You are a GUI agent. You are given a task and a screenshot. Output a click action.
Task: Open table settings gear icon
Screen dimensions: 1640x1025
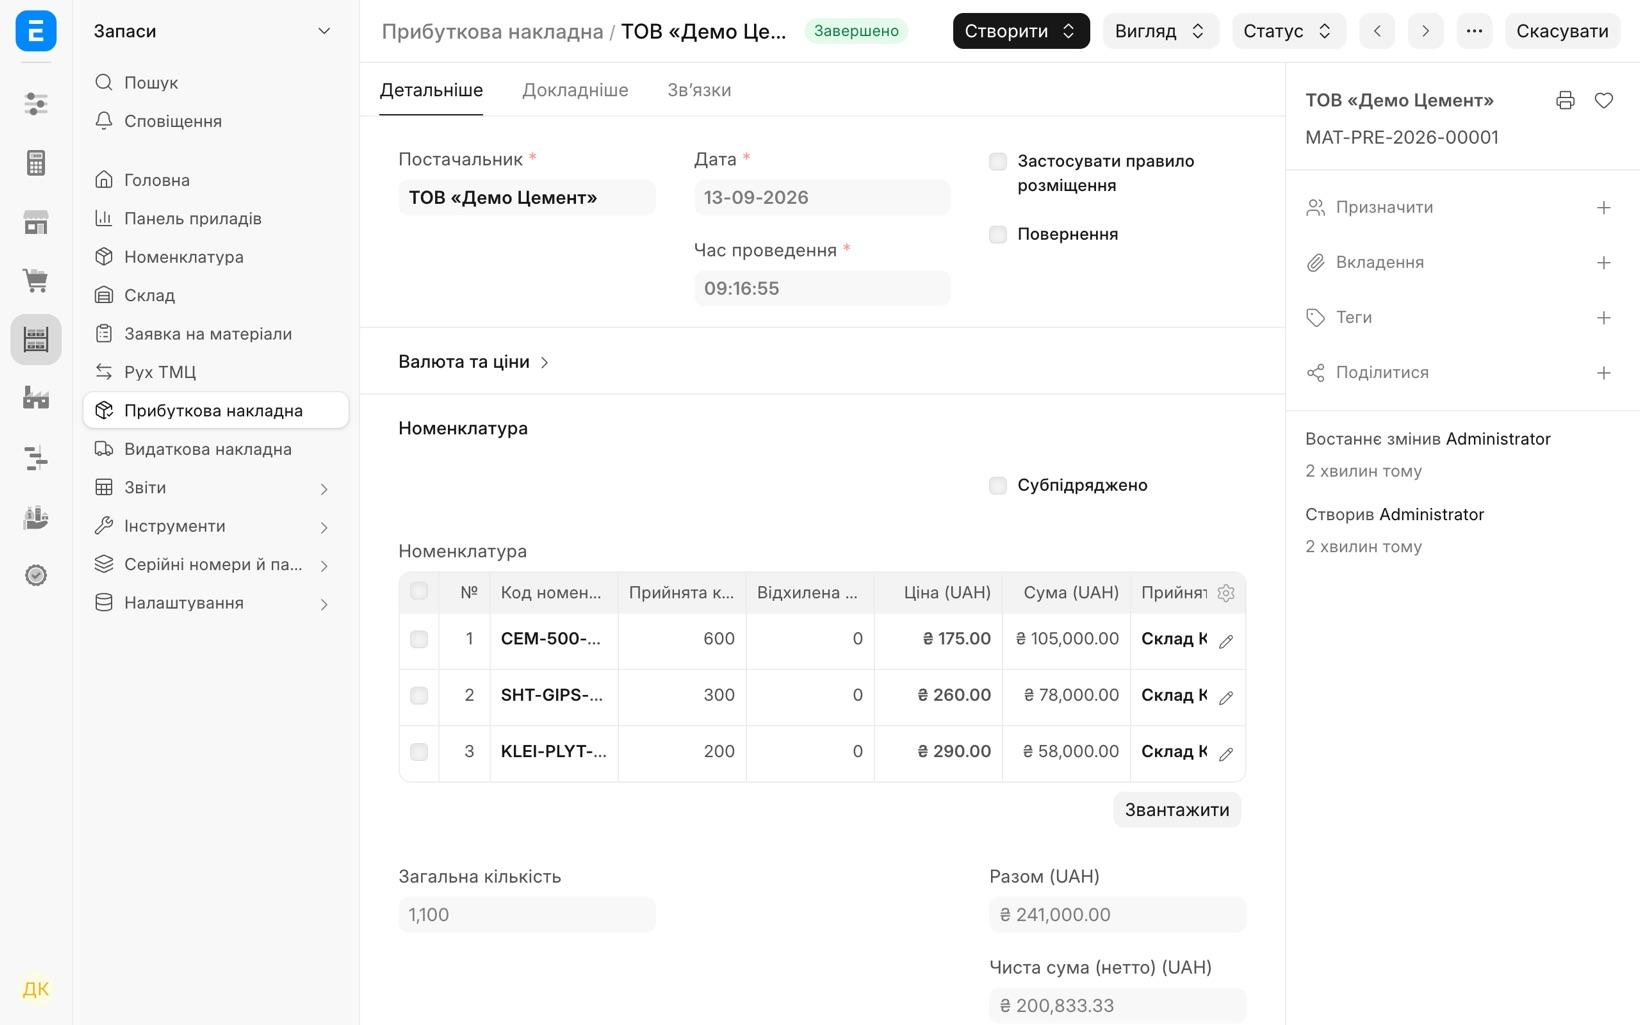pyautogui.click(x=1226, y=593)
